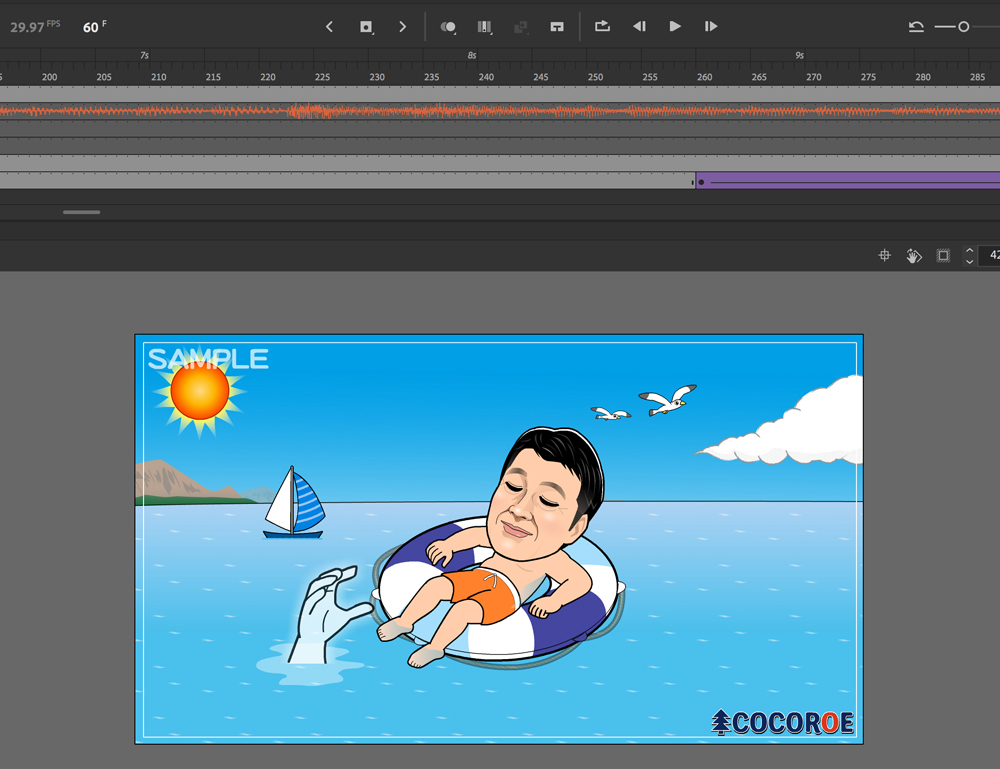Viewport: 1000px width, 769px height.
Task: Step forward one frame
Action: [x=711, y=27]
